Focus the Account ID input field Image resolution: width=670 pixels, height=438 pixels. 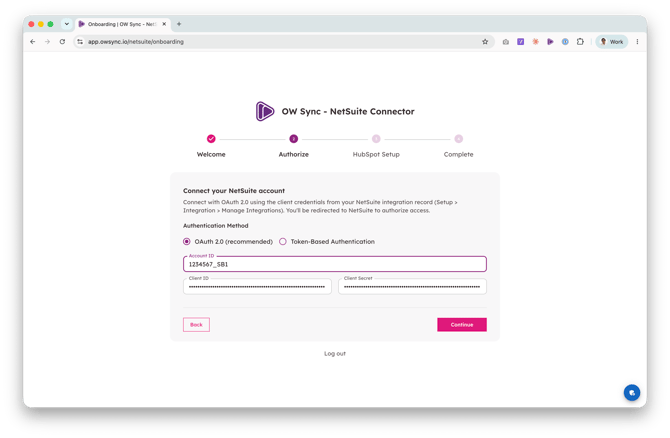tap(335, 264)
